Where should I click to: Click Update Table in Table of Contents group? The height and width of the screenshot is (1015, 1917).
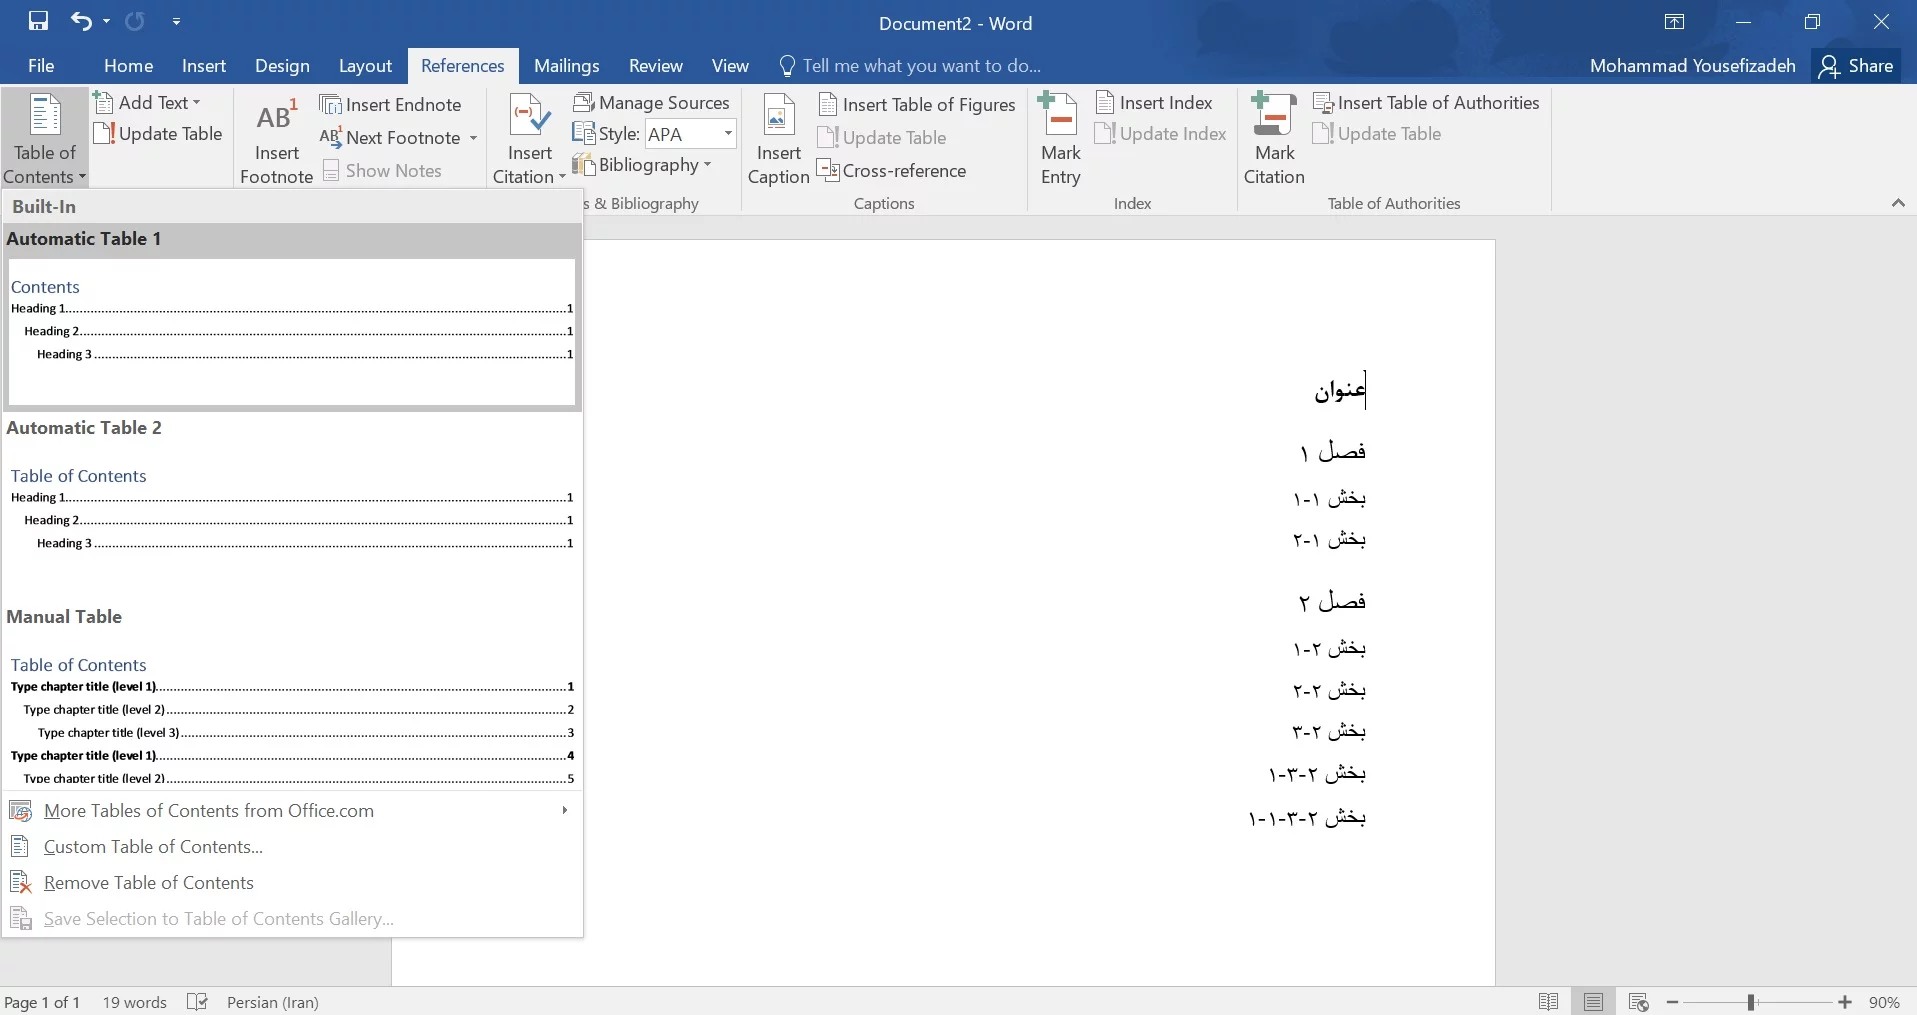point(158,133)
